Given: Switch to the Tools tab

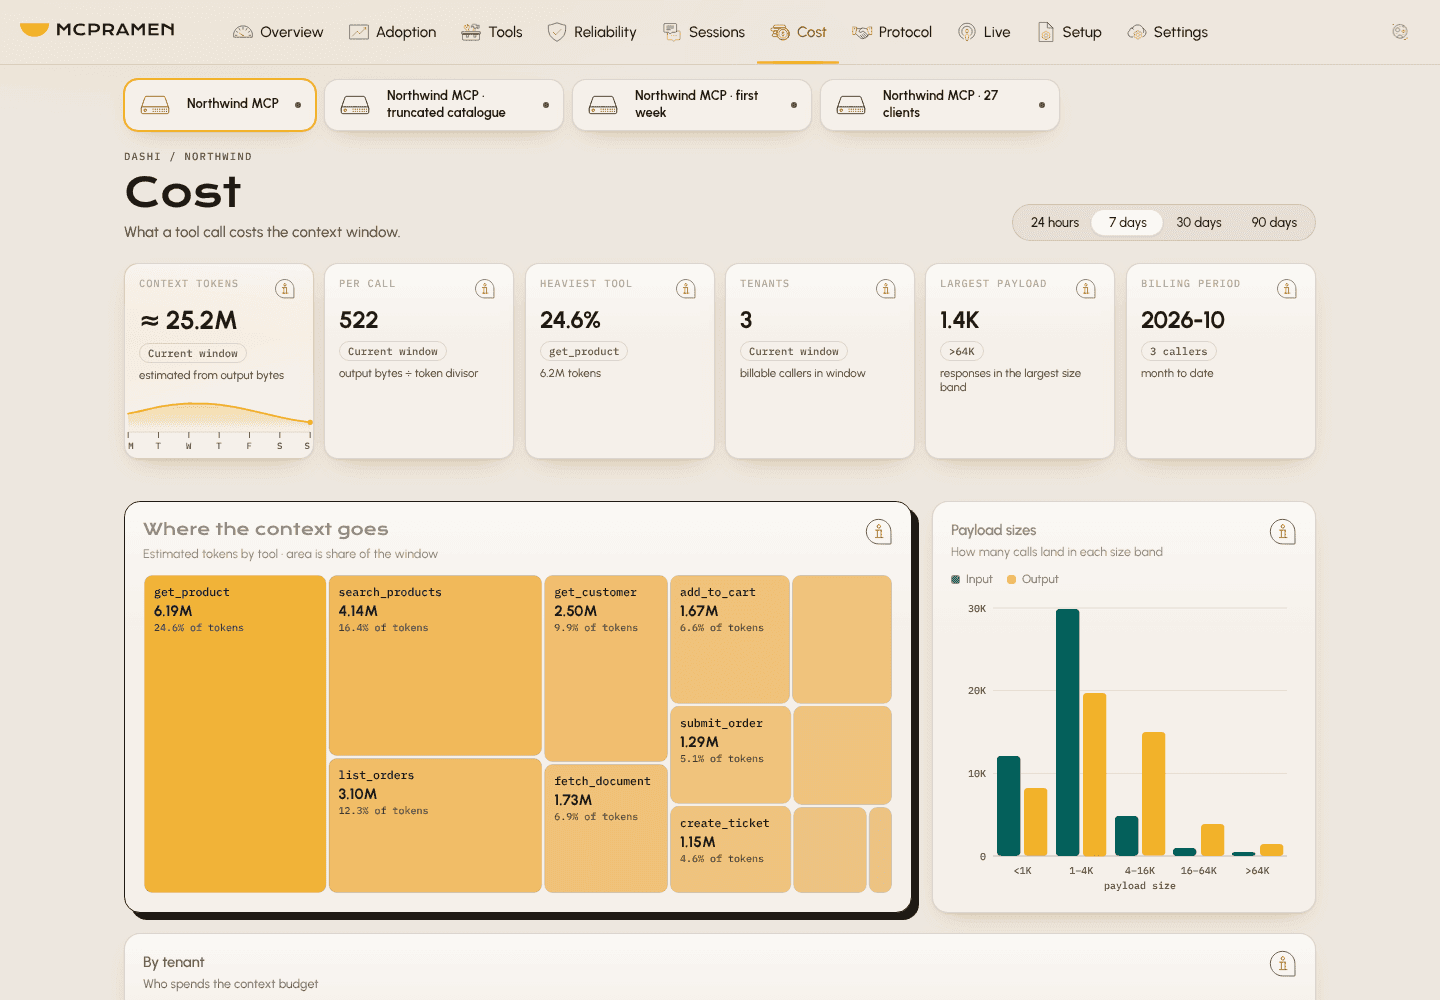Looking at the screenshot, I should [x=492, y=32].
